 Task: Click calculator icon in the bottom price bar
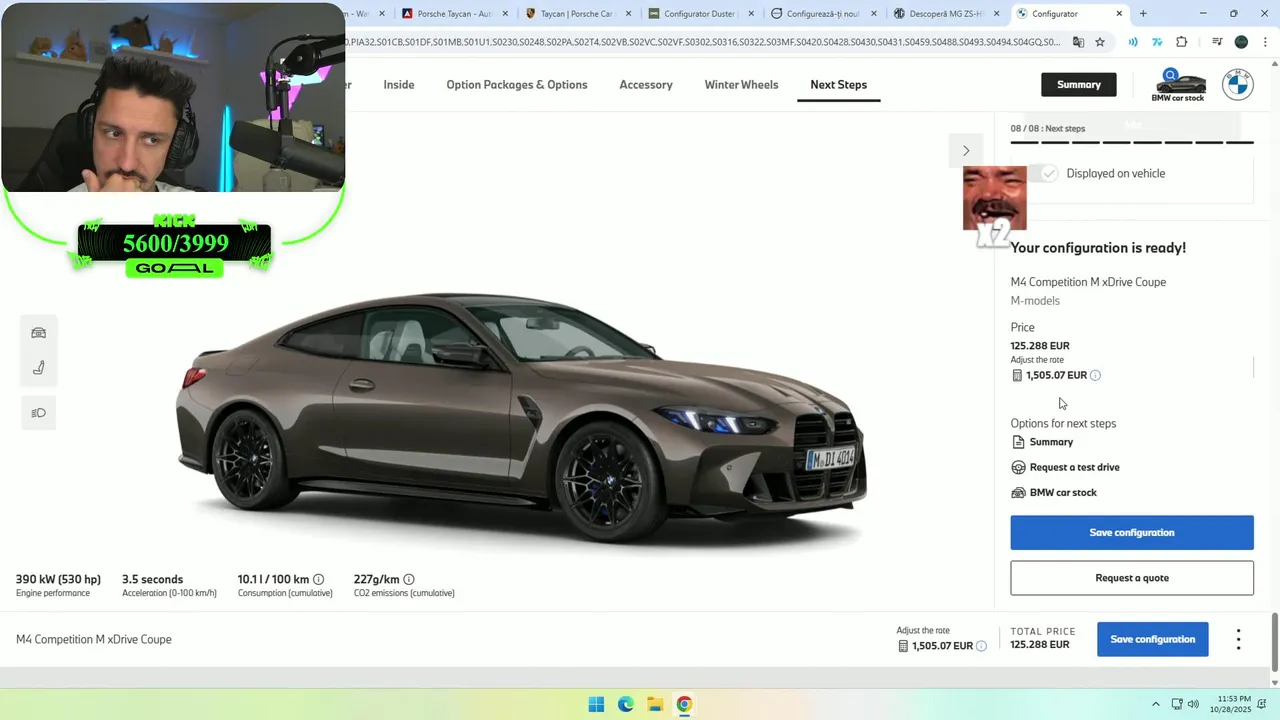pos(903,646)
